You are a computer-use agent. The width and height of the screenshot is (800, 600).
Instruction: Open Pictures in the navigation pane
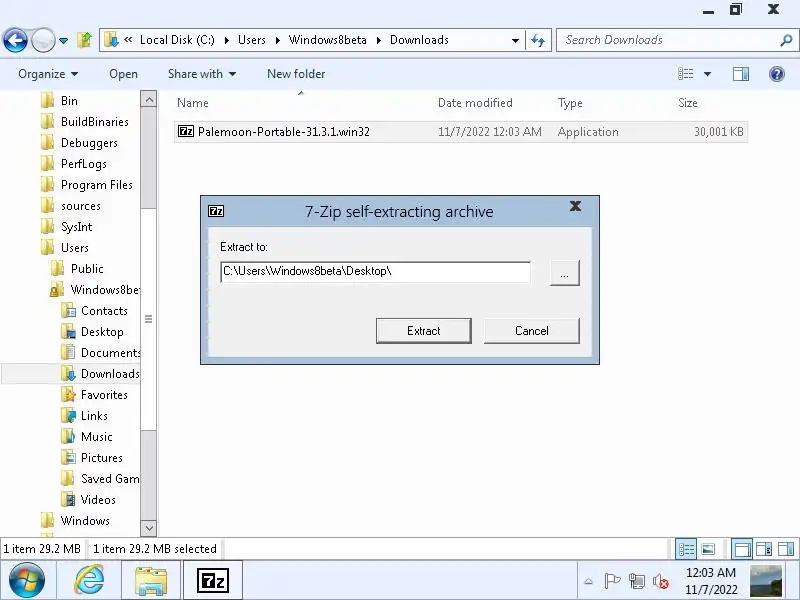pyautogui.click(x=102, y=457)
